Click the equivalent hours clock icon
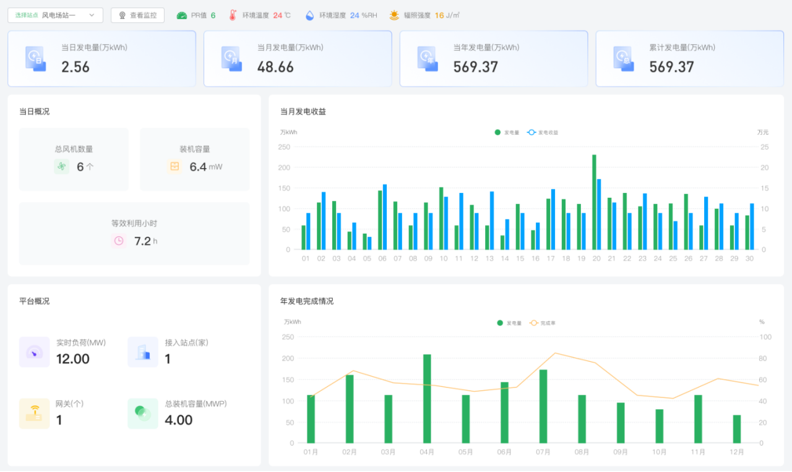 click(x=119, y=241)
